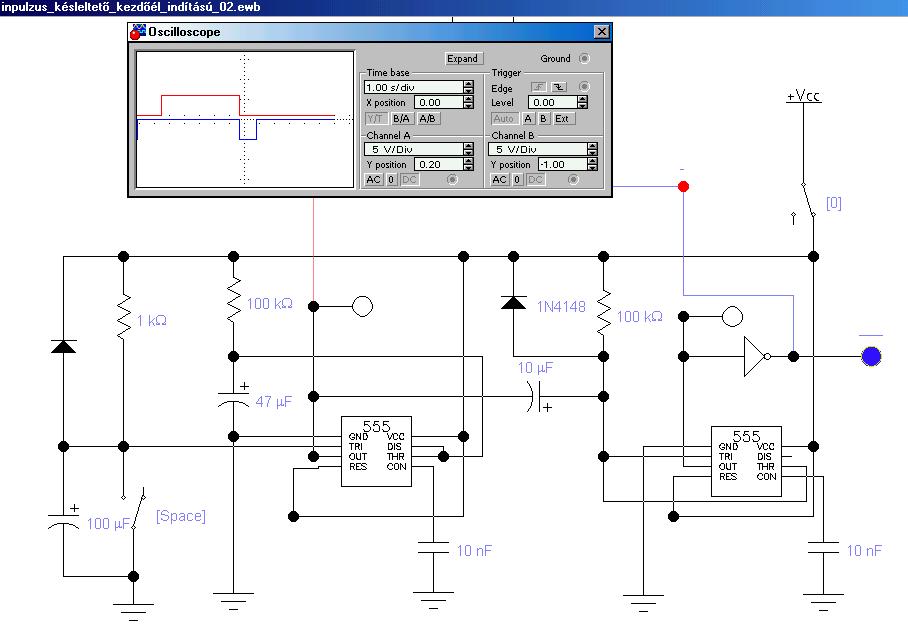This screenshot has width=908, height=633.
Task: Set Channel A coupling to DC
Action: coord(409,180)
